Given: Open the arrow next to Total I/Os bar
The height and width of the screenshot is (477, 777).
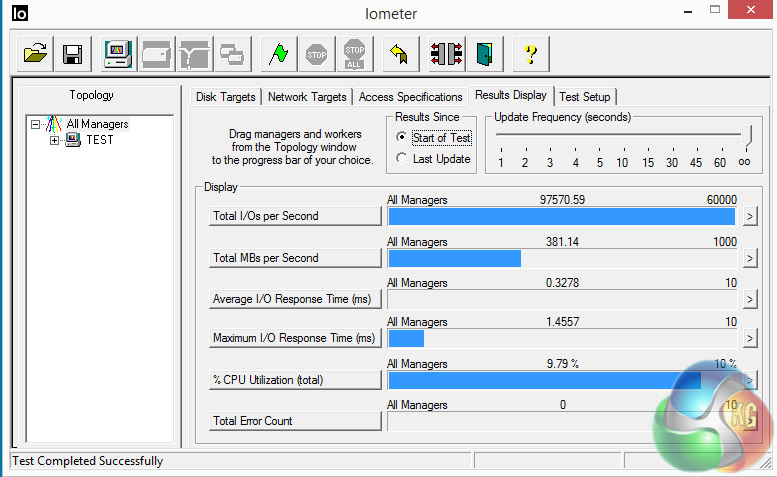Looking at the screenshot, I should (x=750, y=216).
